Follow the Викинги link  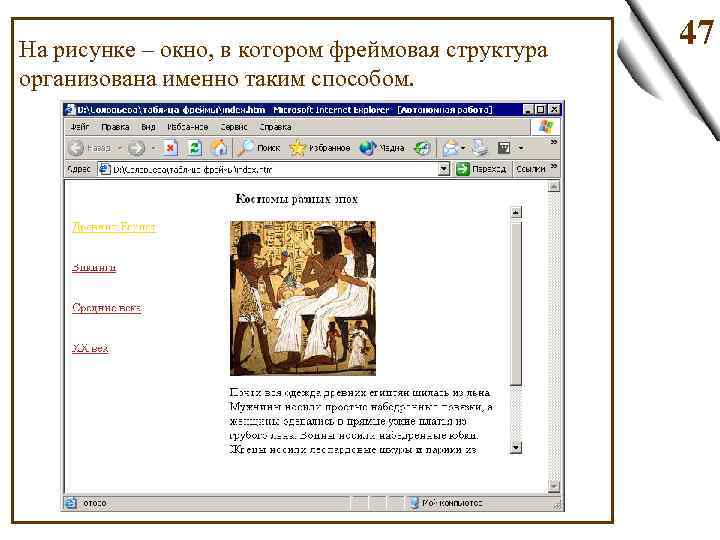pyautogui.click(x=94, y=267)
